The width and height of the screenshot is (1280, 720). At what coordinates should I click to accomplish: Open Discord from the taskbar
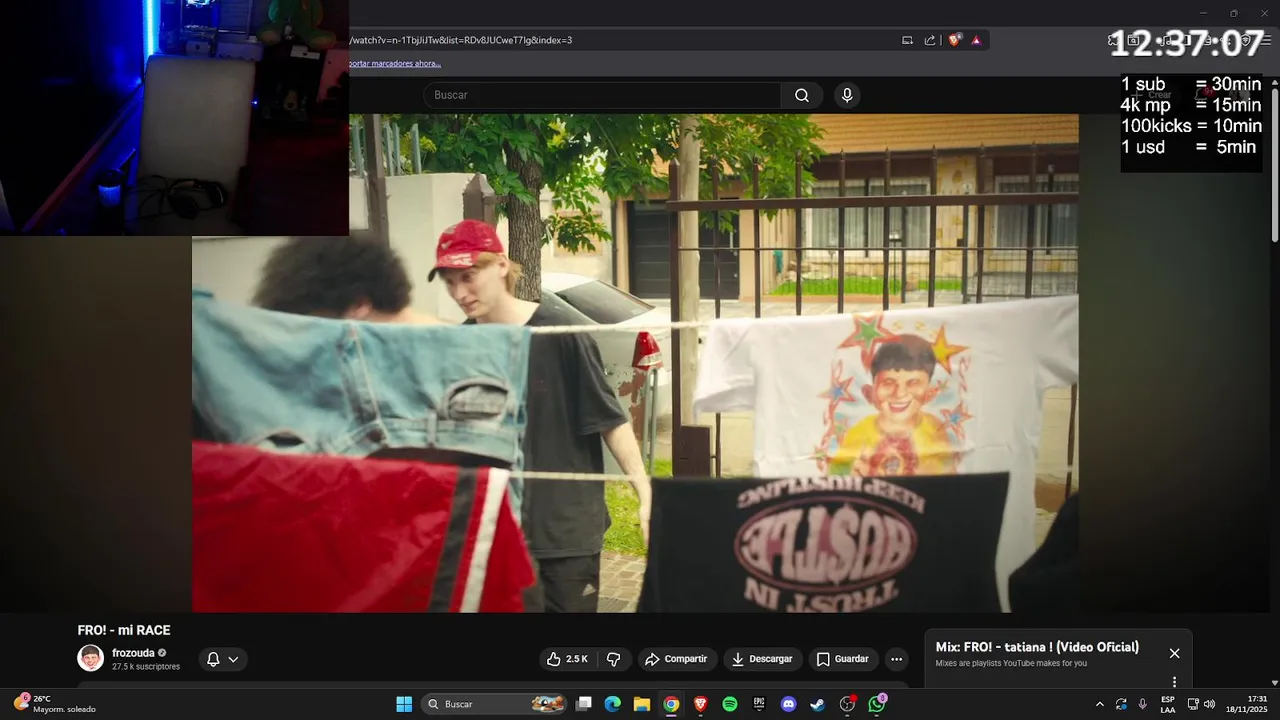tap(788, 704)
